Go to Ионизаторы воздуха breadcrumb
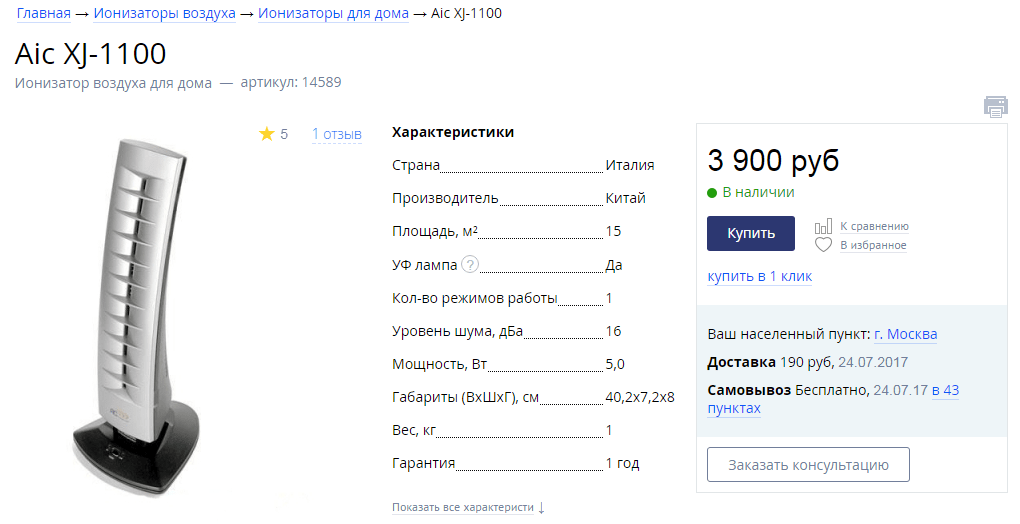 pos(165,13)
